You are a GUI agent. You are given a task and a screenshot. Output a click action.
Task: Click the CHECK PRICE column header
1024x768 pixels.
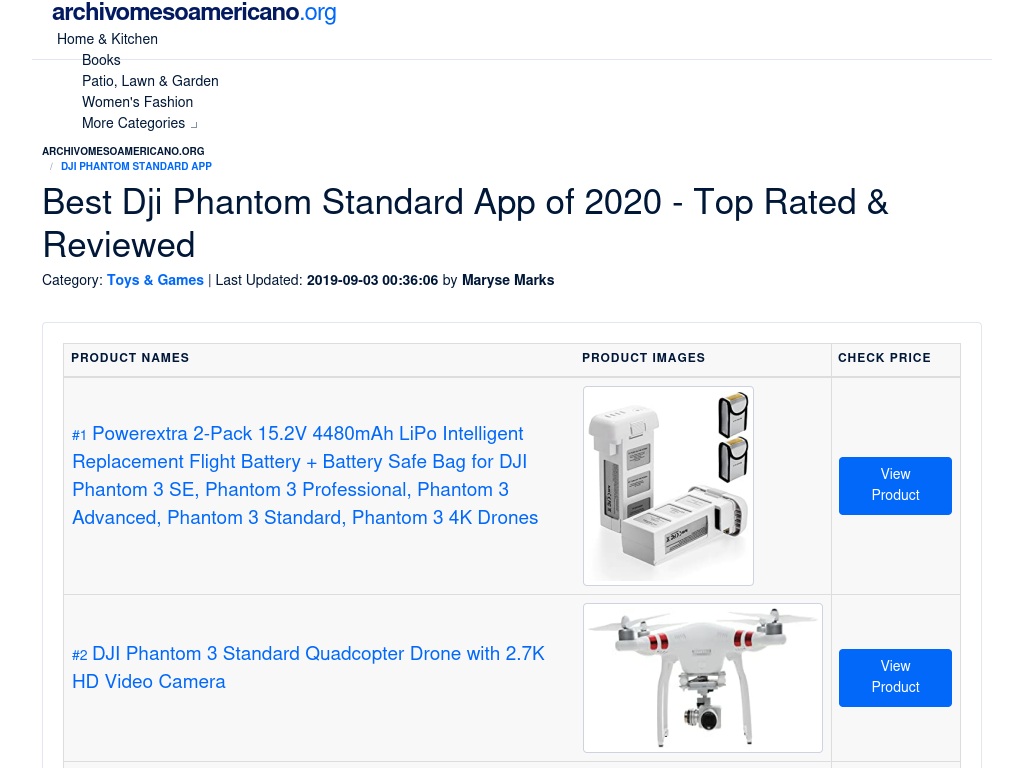884,358
